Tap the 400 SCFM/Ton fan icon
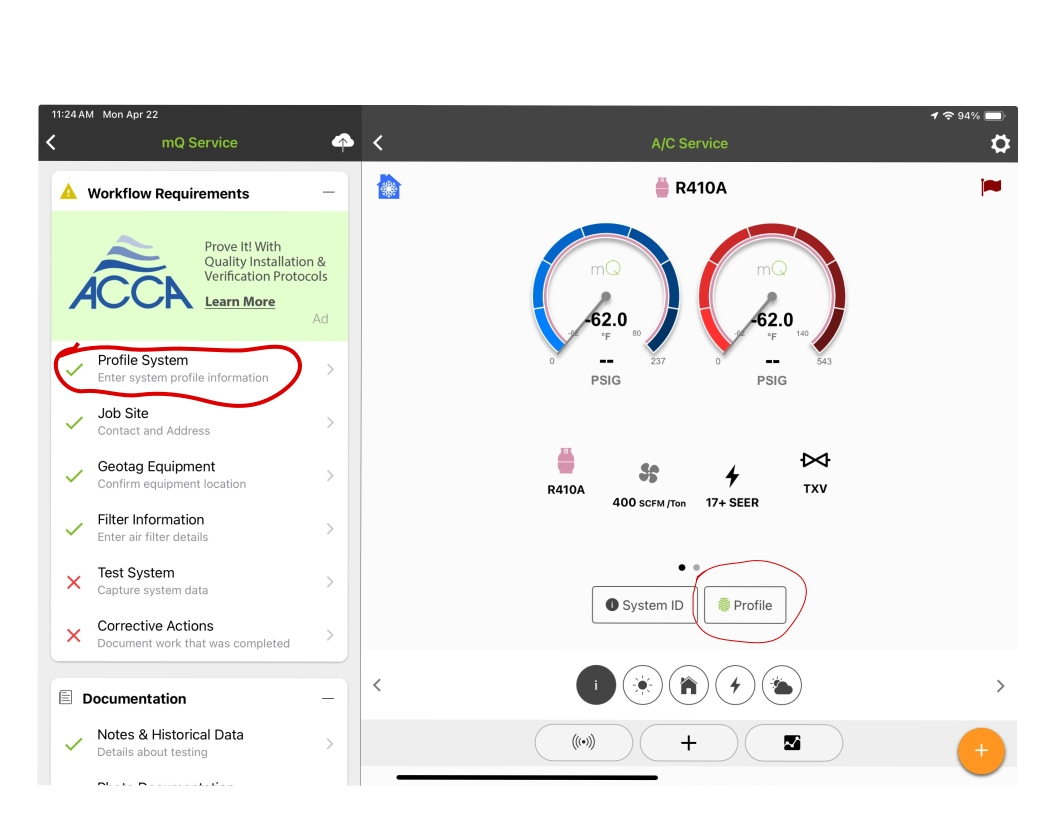 [x=649, y=473]
